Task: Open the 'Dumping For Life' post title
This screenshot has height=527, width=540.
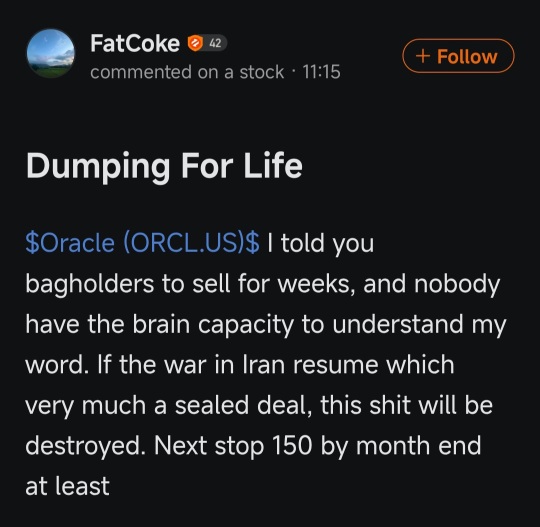Action: 164,166
